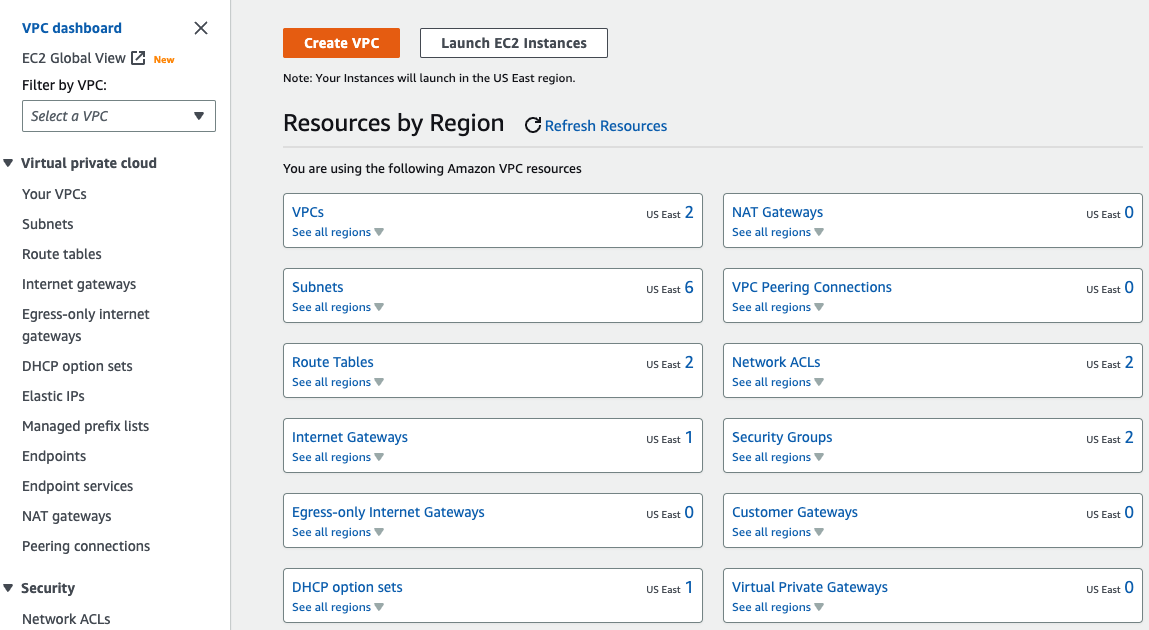Open the Select a VPC filter dropdown
This screenshot has height=630, width=1149.
pyautogui.click(x=119, y=116)
